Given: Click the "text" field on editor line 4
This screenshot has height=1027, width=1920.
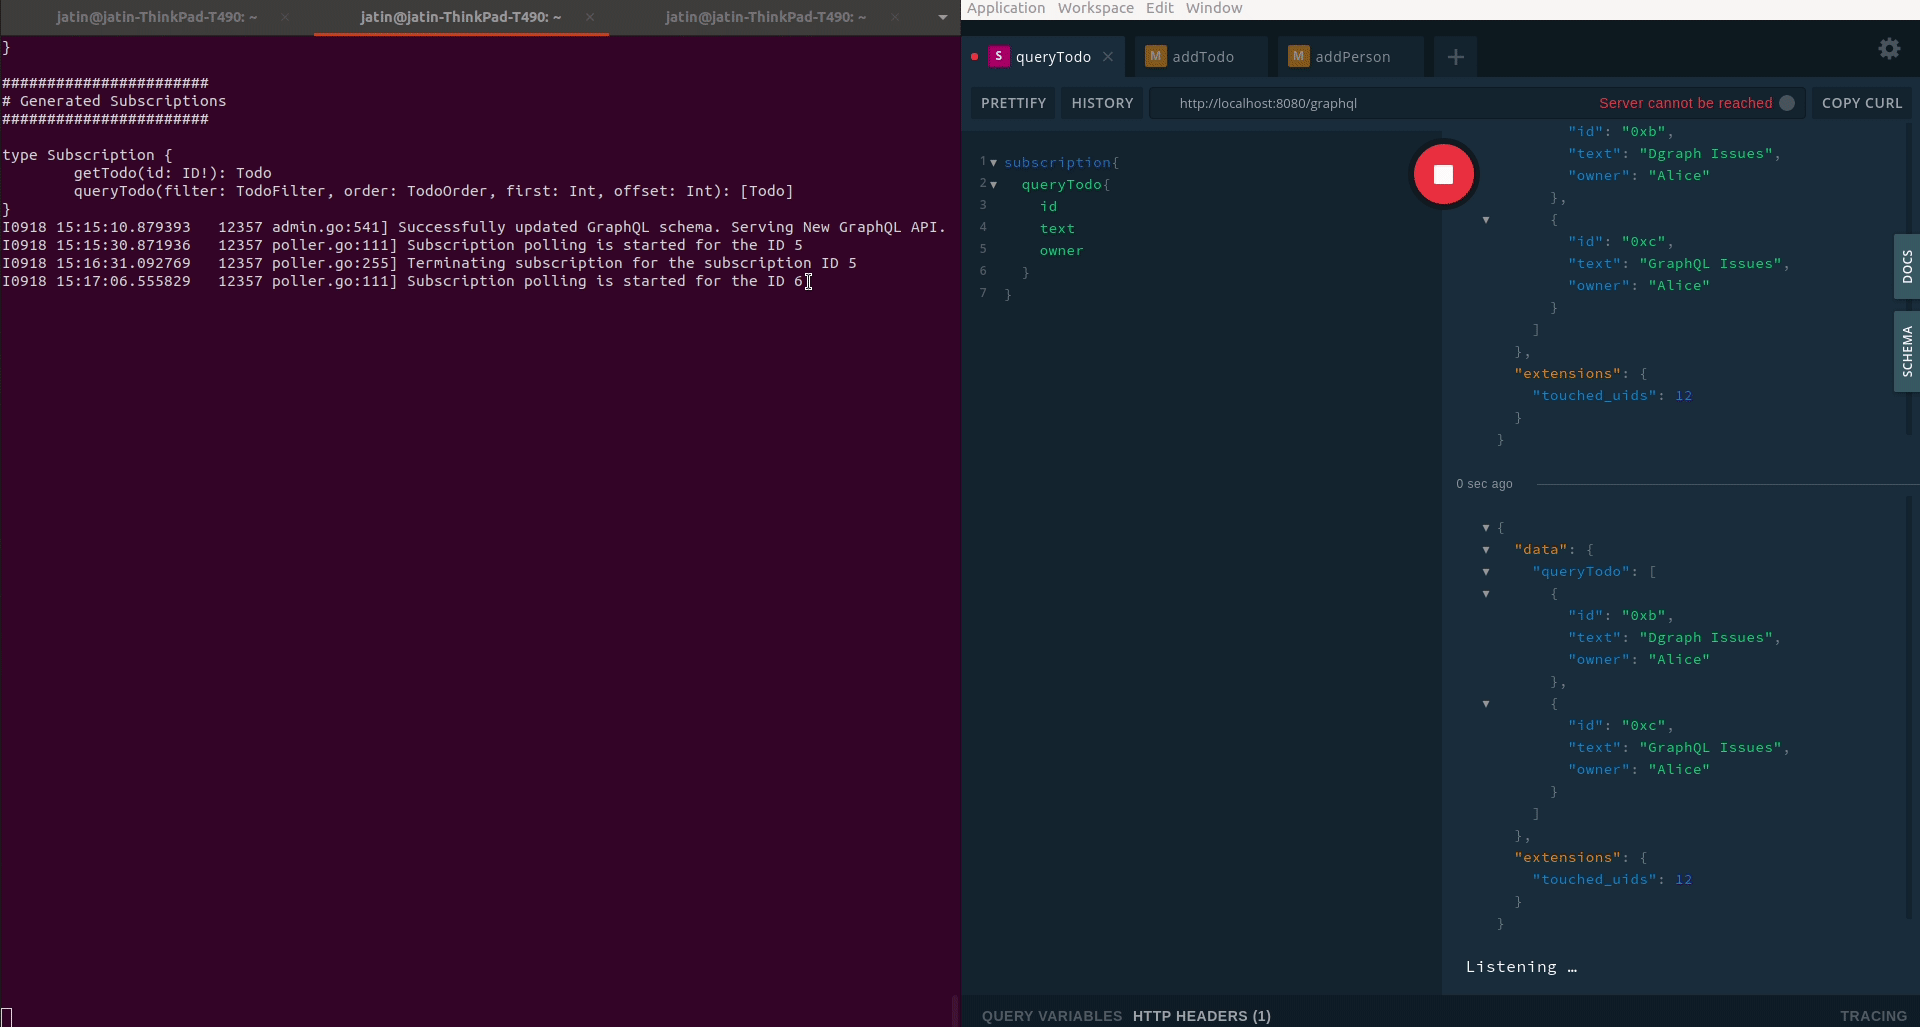Looking at the screenshot, I should [x=1057, y=228].
